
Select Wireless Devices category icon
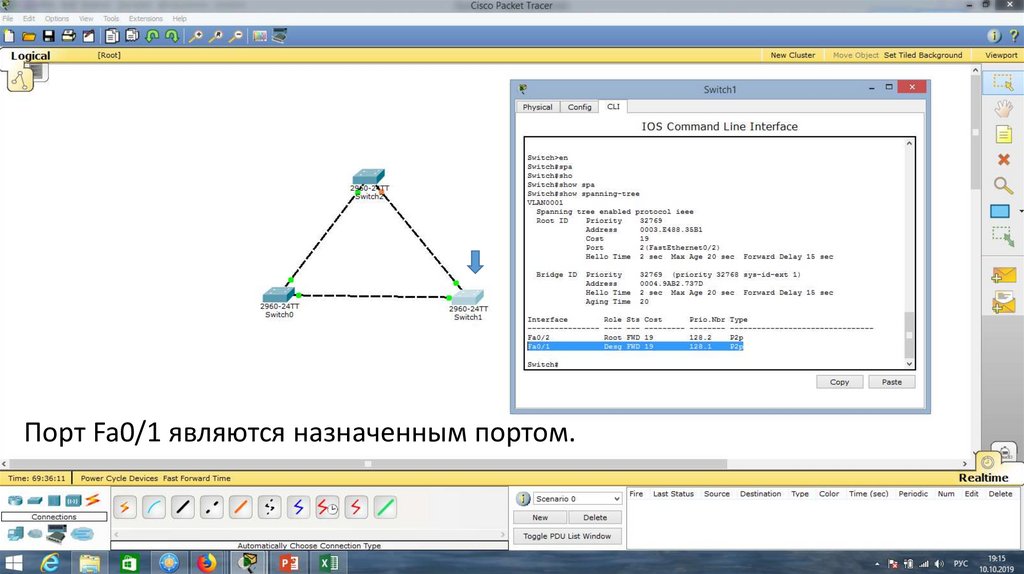[x=73, y=501]
